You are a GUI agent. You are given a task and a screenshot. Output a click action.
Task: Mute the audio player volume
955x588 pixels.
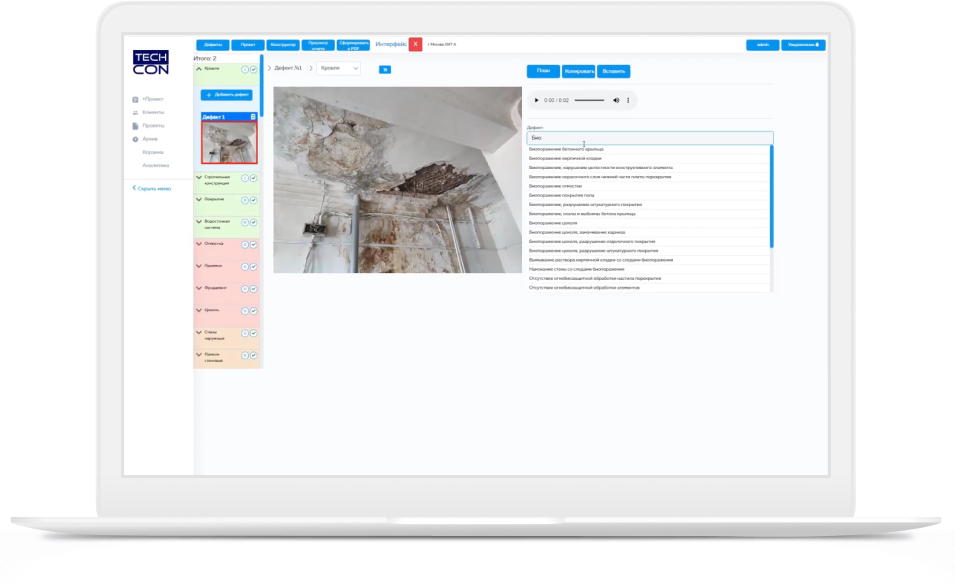click(x=616, y=100)
